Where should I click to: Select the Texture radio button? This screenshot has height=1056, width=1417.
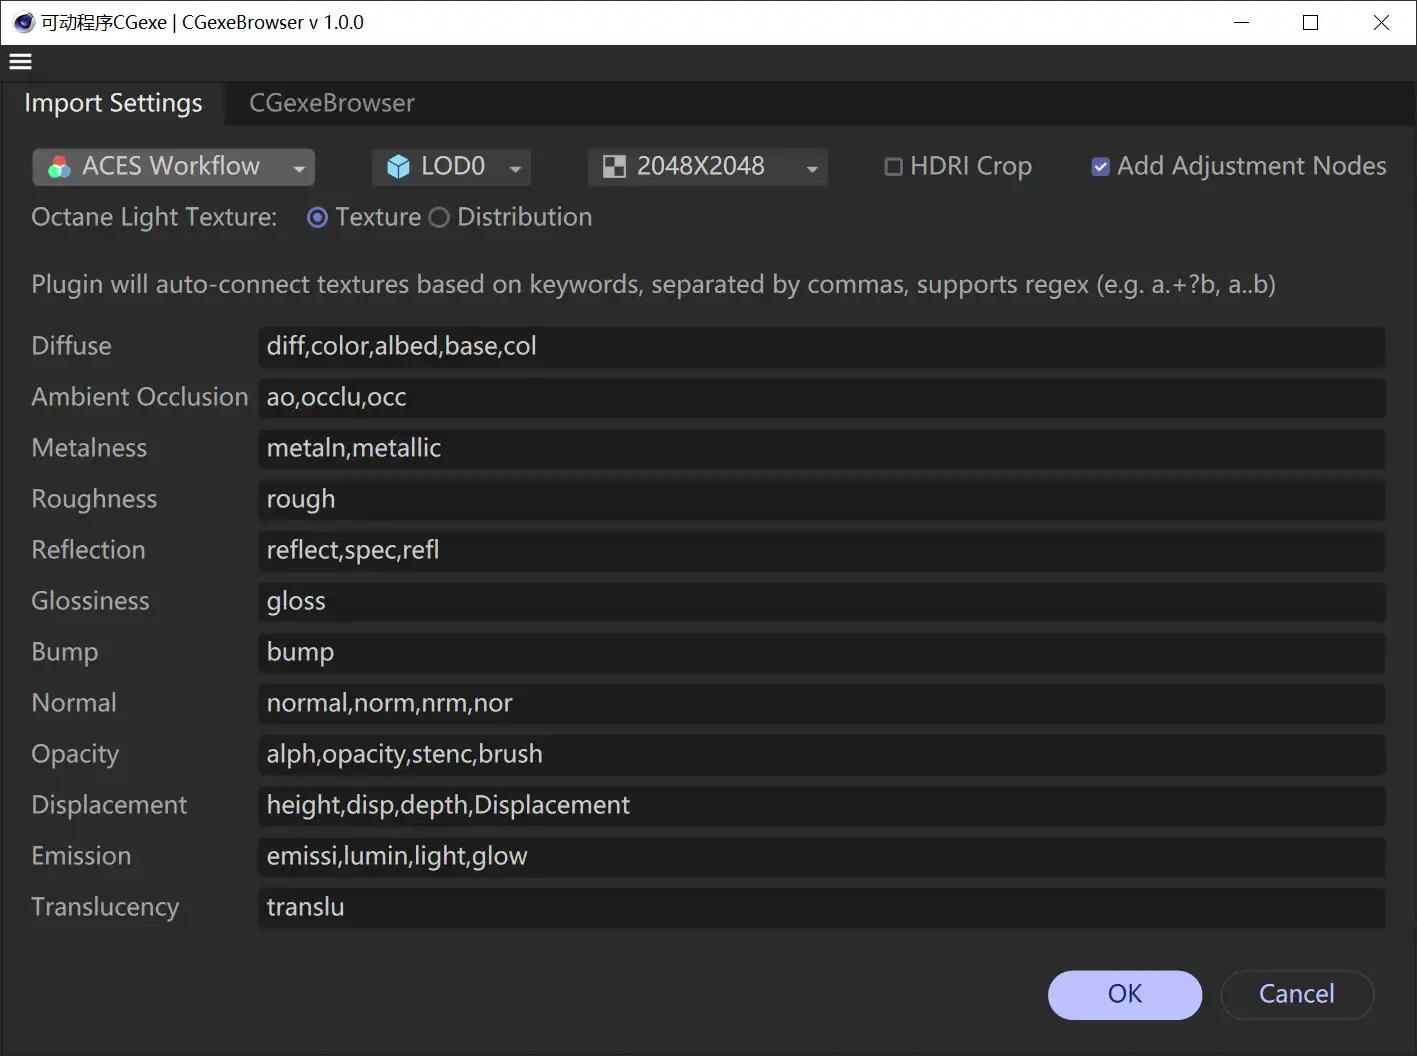pos(317,218)
